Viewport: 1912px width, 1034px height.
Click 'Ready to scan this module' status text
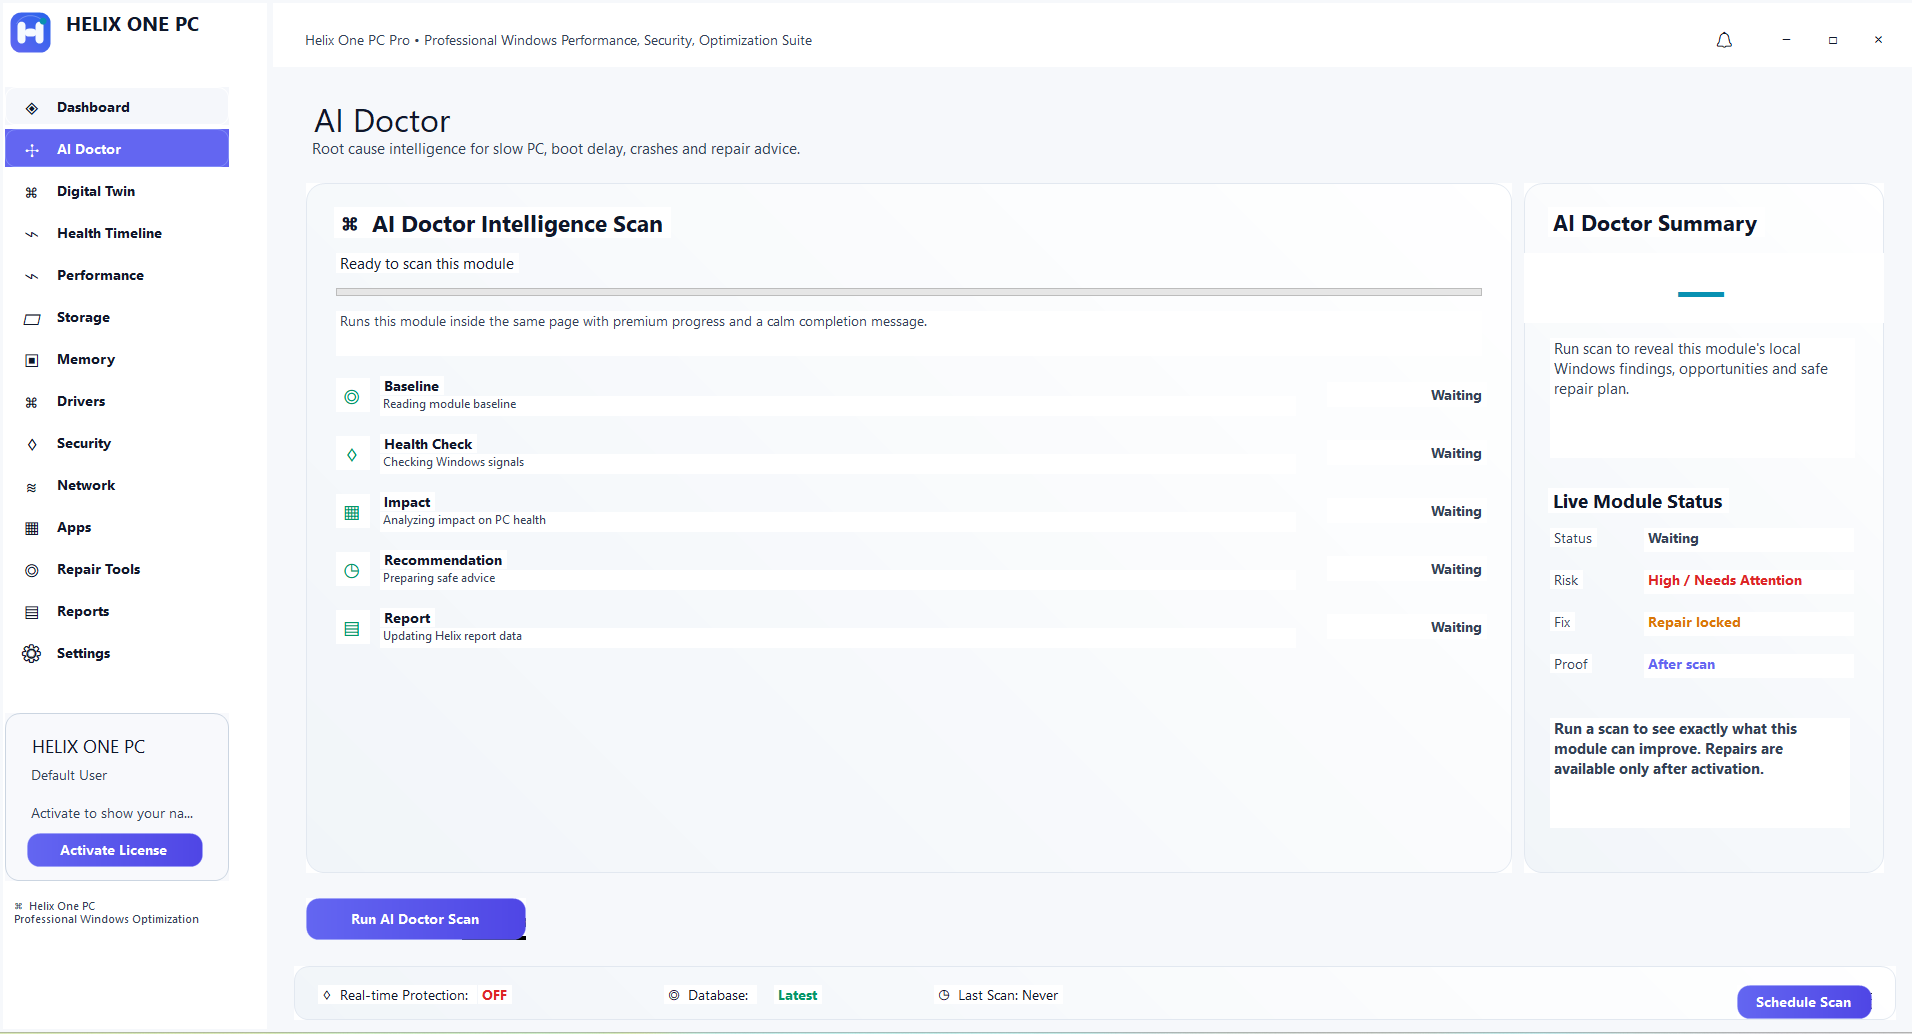tap(427, 264)
